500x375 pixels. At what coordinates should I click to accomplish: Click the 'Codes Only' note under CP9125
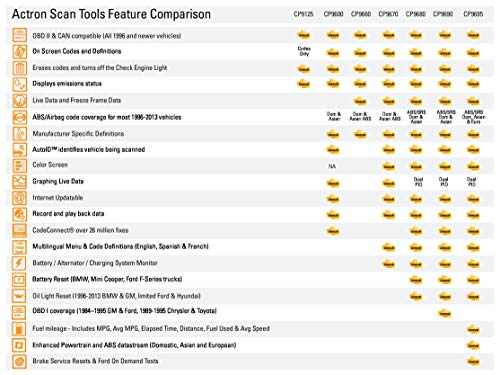point(304,51)
